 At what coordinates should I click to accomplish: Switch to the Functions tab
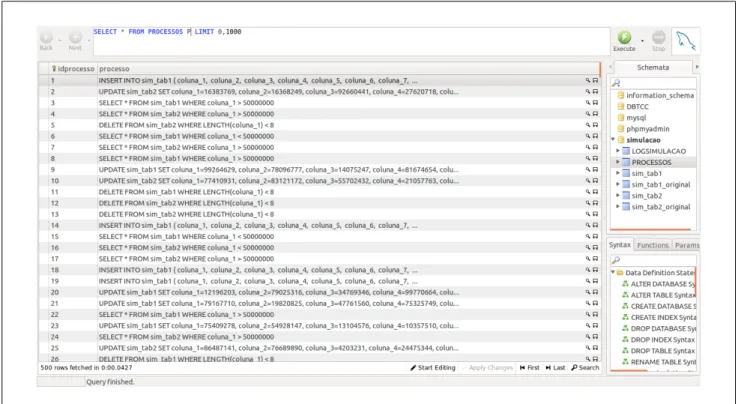652,245
